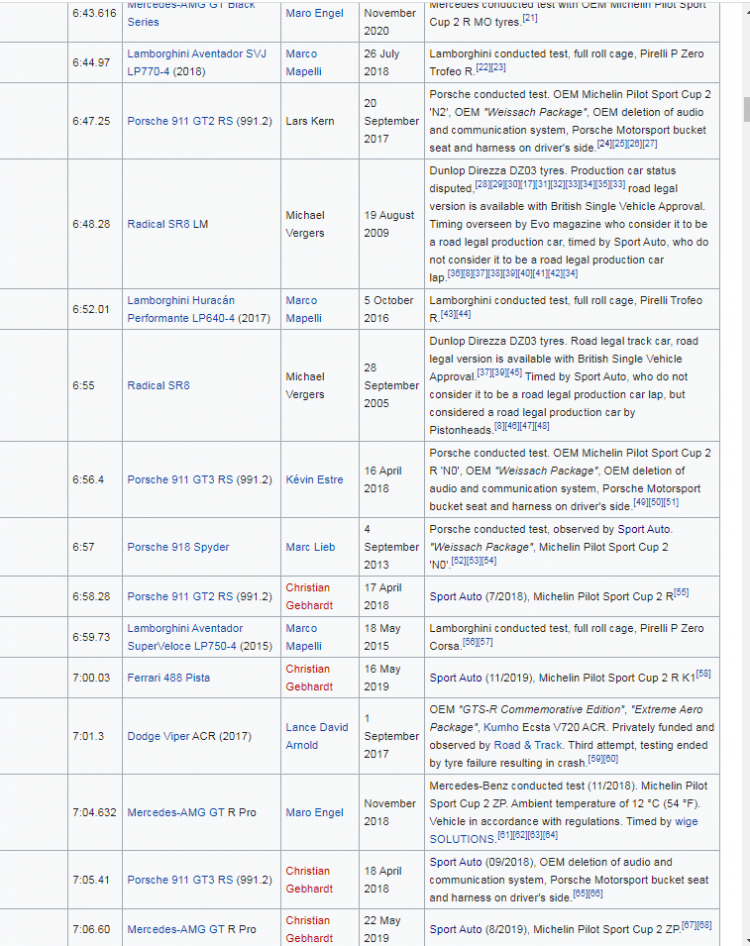Open citation [55] in the 6:58.28 row
The image size is (750, 946).
click(x=681, y=592)
